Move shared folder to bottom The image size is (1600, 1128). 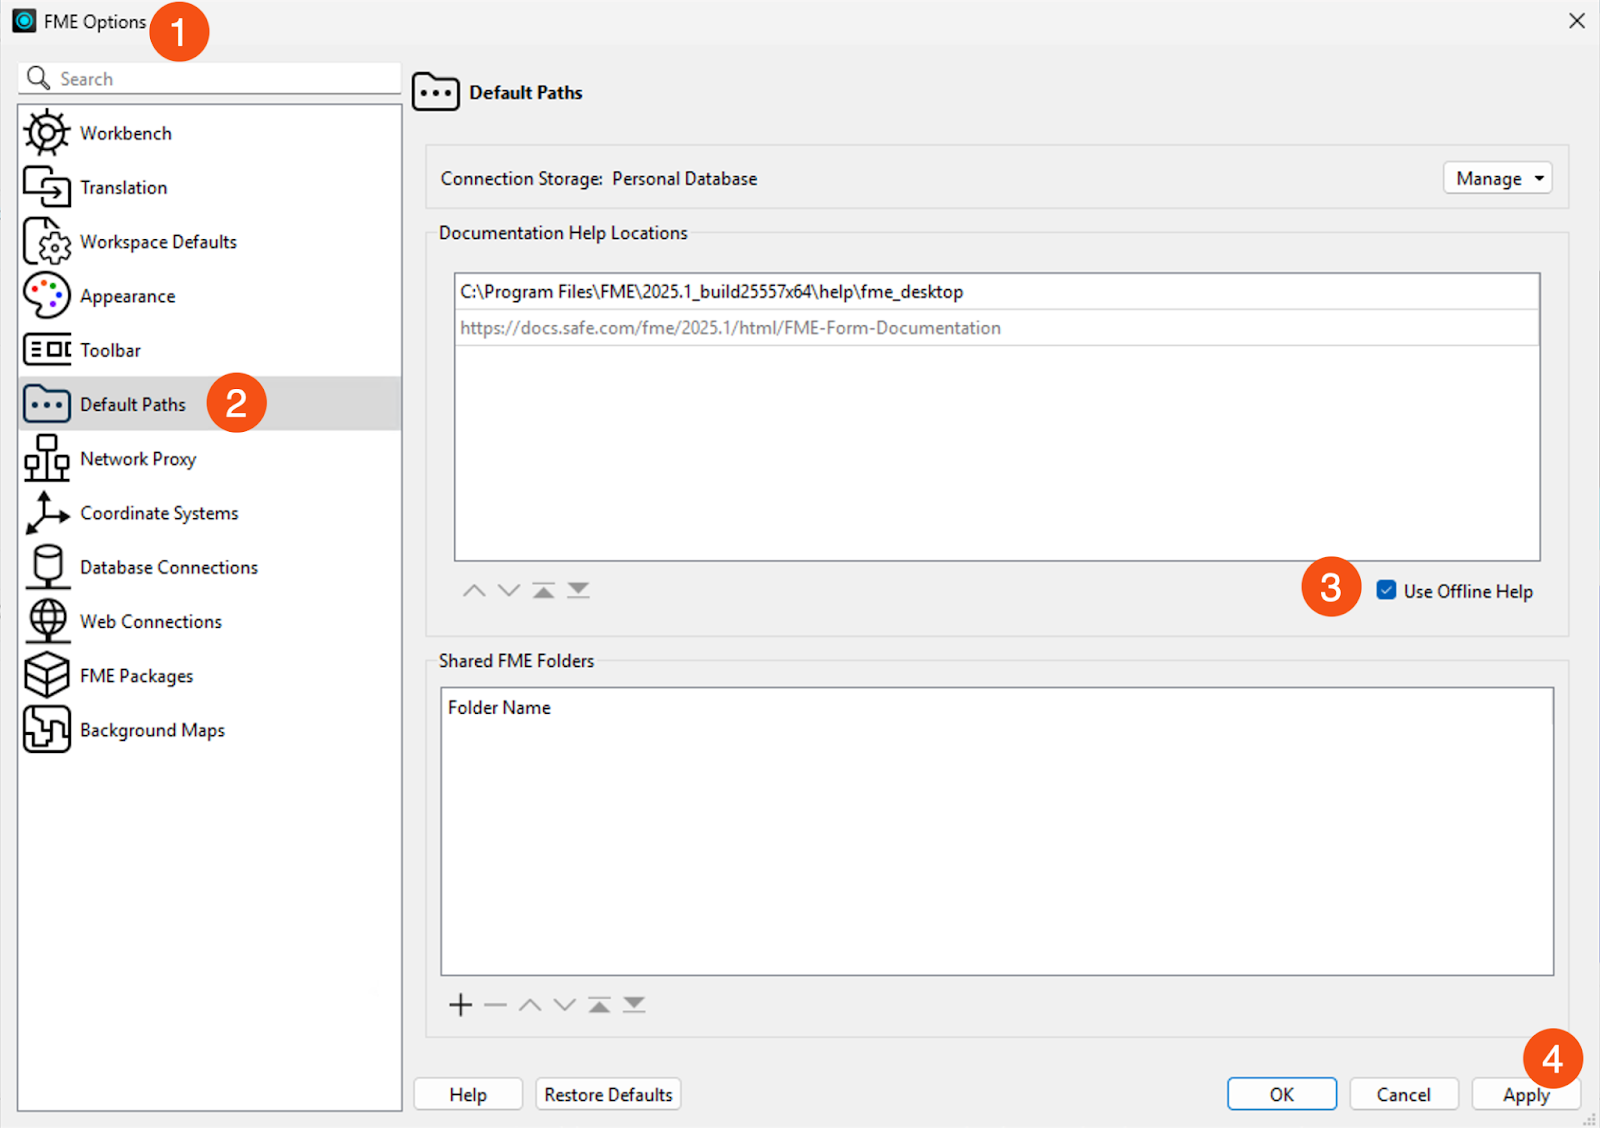tap(634, 1005)
